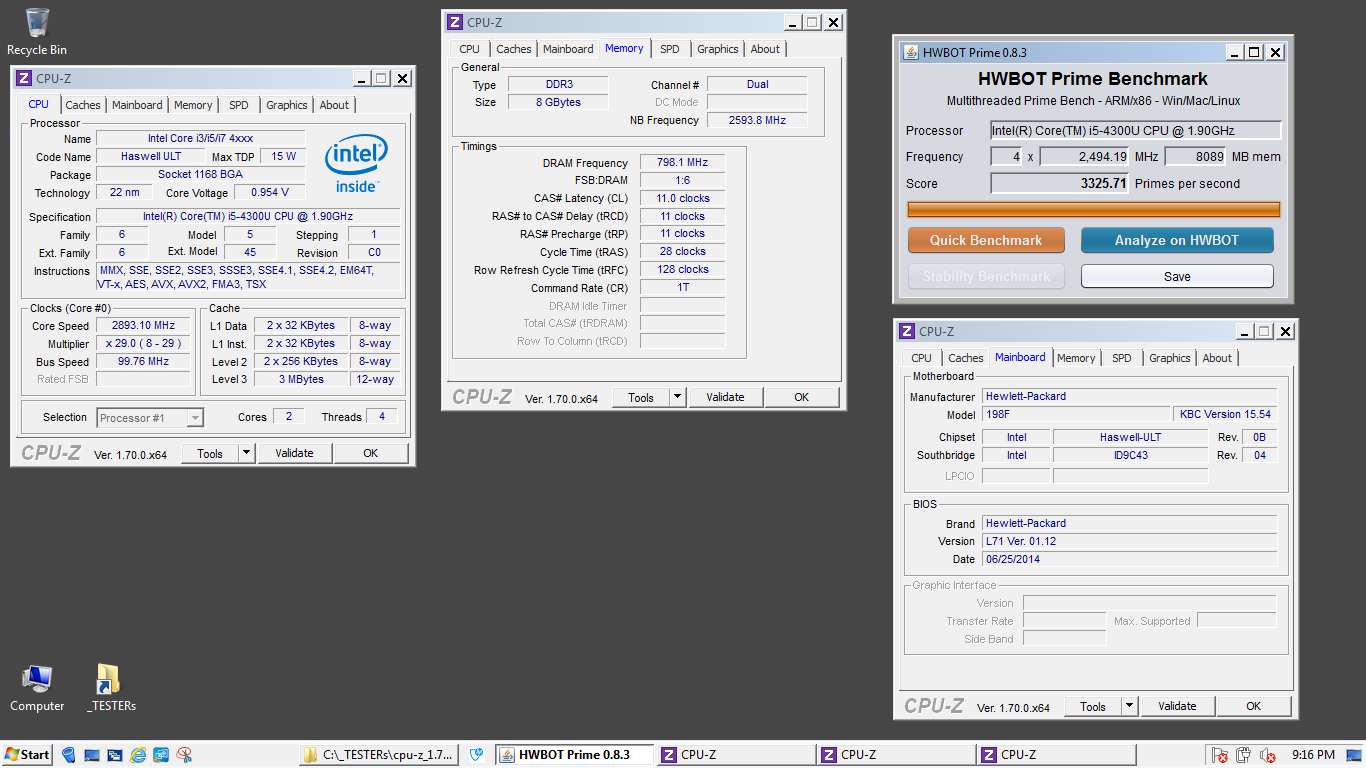The width and height of the screenshot is (1366, 768).
Task: Switch to HWBOT Prime 0.8.3 taskbar button
Action: (x=575, y=755)
